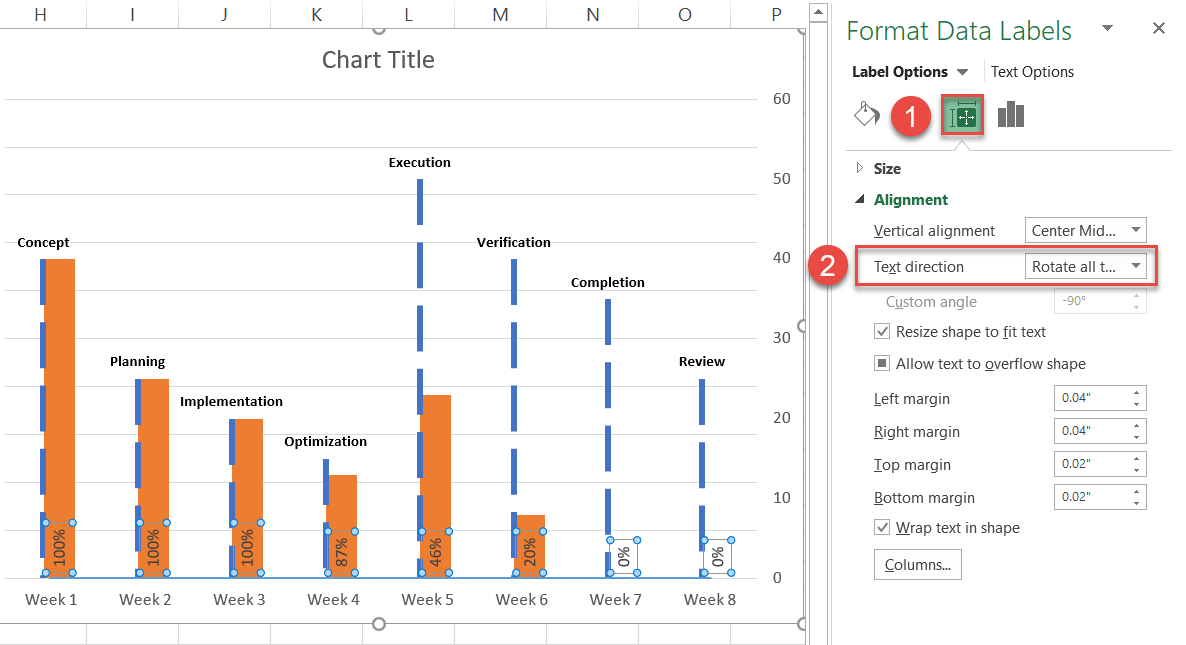
Task: Uncheck Wrap text in shape
Action: pyautogui.click(x=881, y=527)
